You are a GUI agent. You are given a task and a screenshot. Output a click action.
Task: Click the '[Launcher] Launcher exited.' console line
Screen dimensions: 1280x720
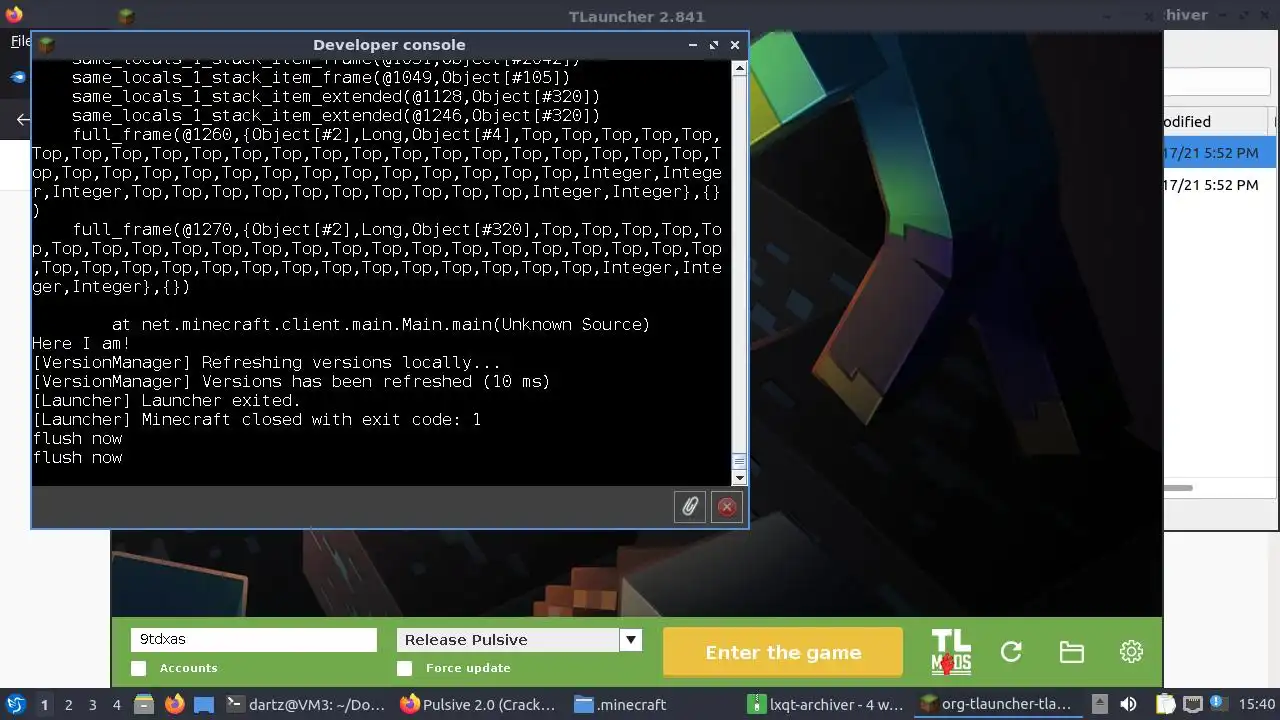click(166, 401)
